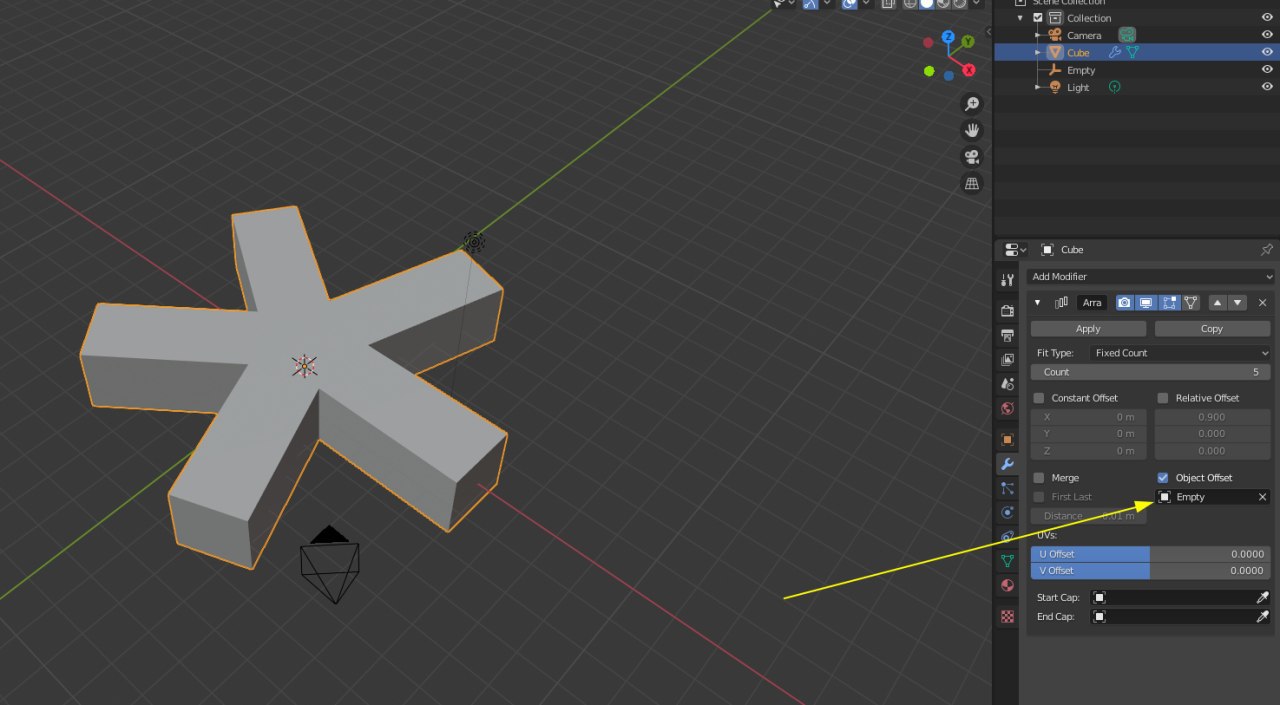Adjust the U Offset slider
1280x705 pixels.
point(1151,554)
